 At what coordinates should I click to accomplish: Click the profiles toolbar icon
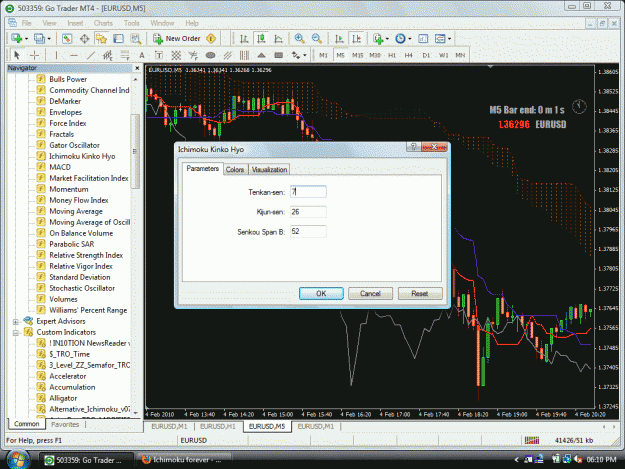pyautogui.click(x=39, y=39)
